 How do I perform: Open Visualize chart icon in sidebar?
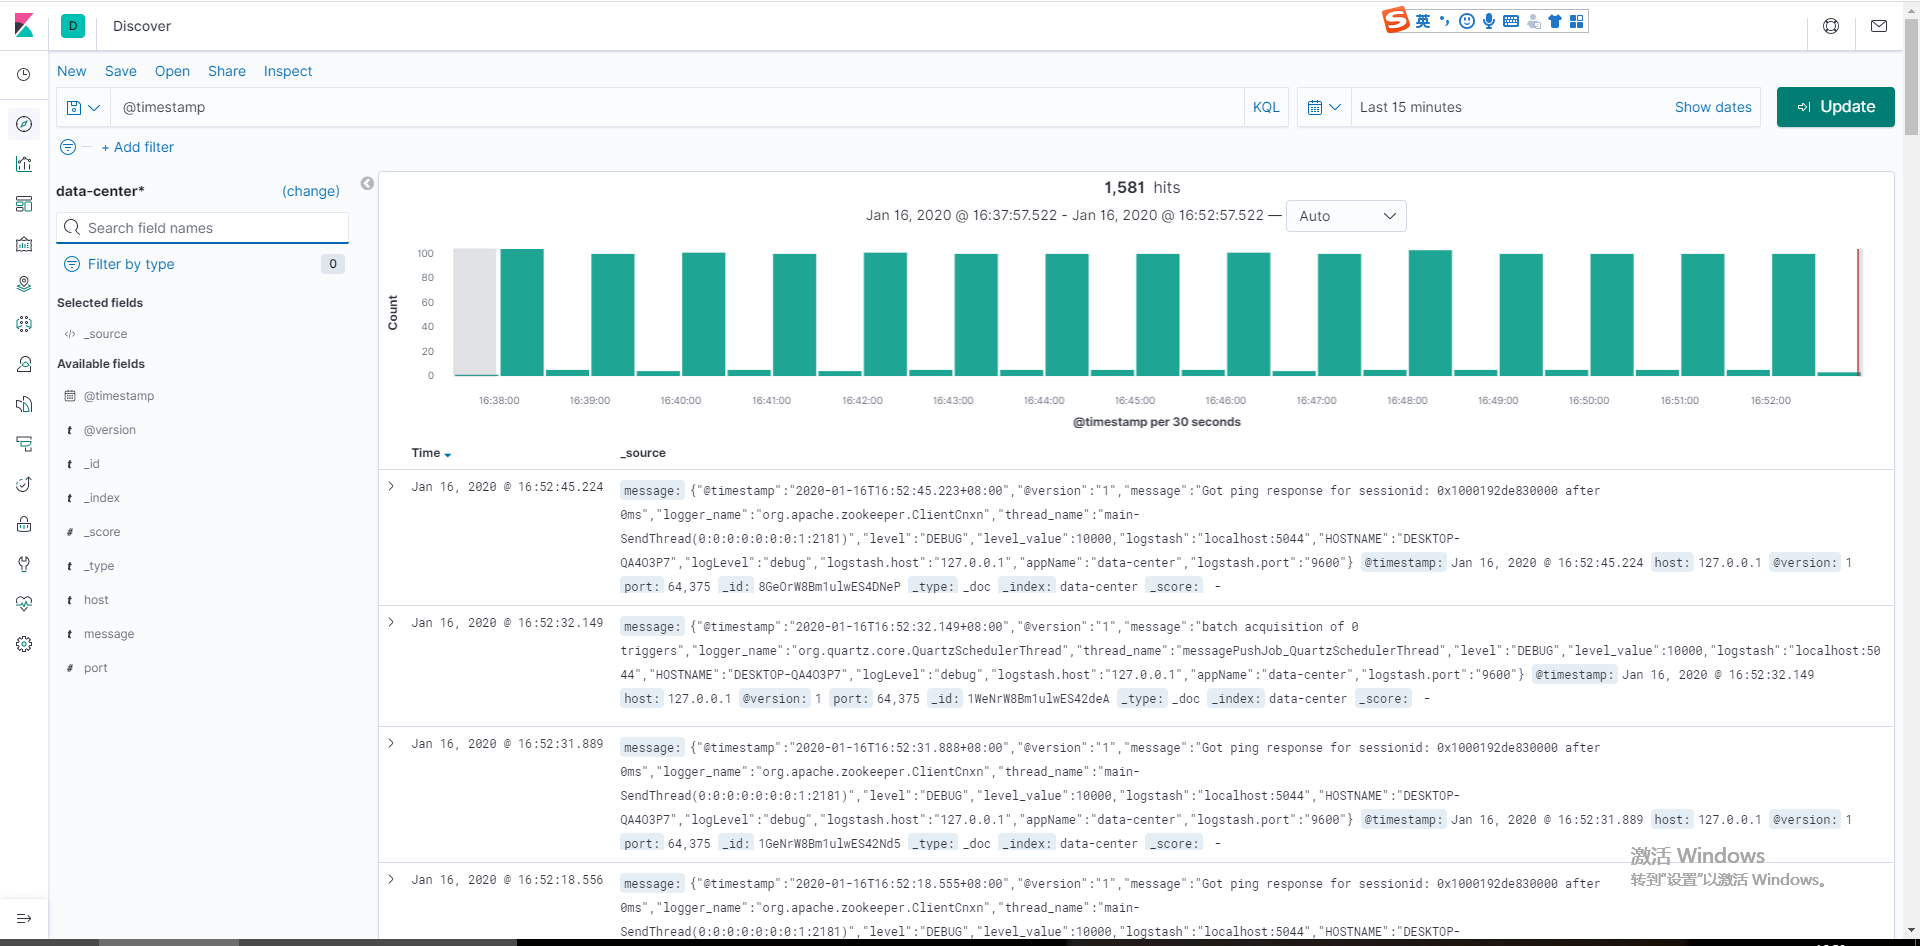pyautogui.click(x=24, y=164)
